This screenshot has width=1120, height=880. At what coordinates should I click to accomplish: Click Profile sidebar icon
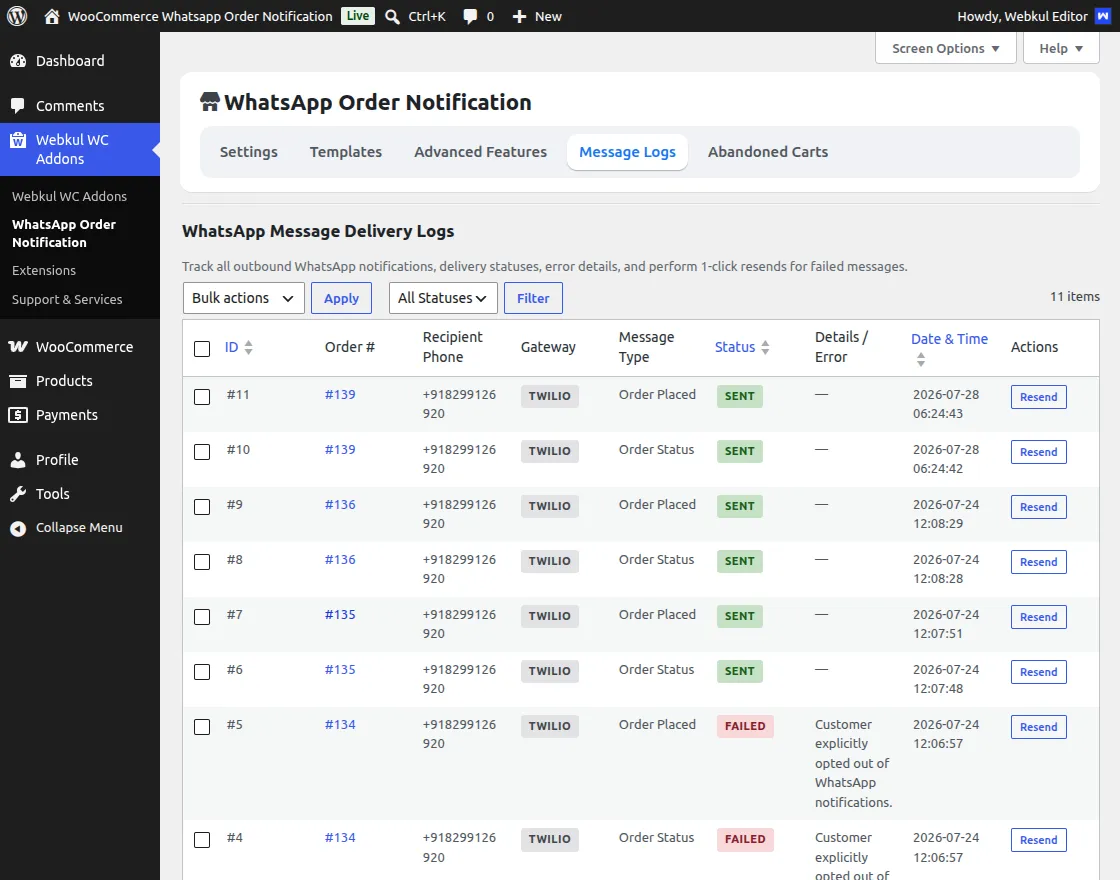click(x=18, y=460)
